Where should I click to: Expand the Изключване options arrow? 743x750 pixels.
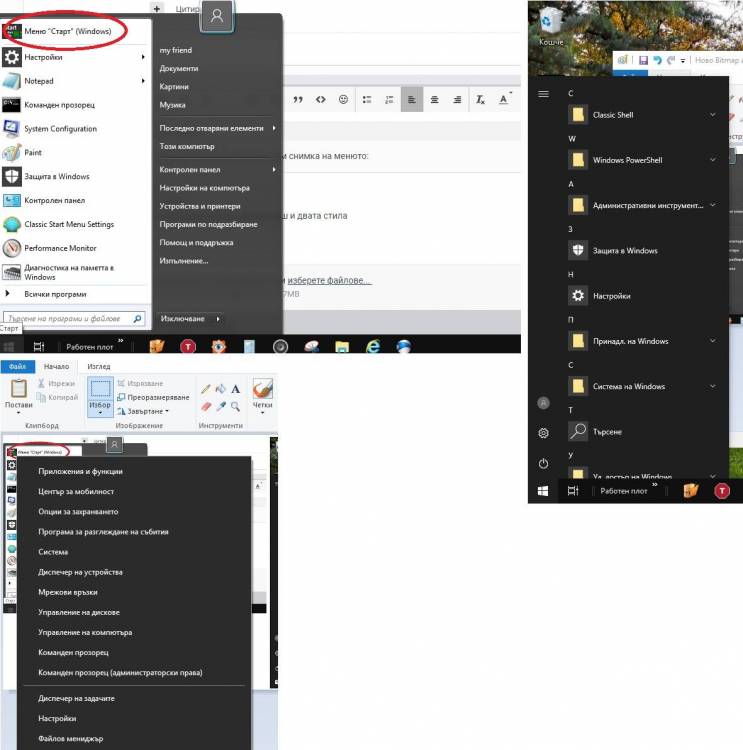[218, 319]
